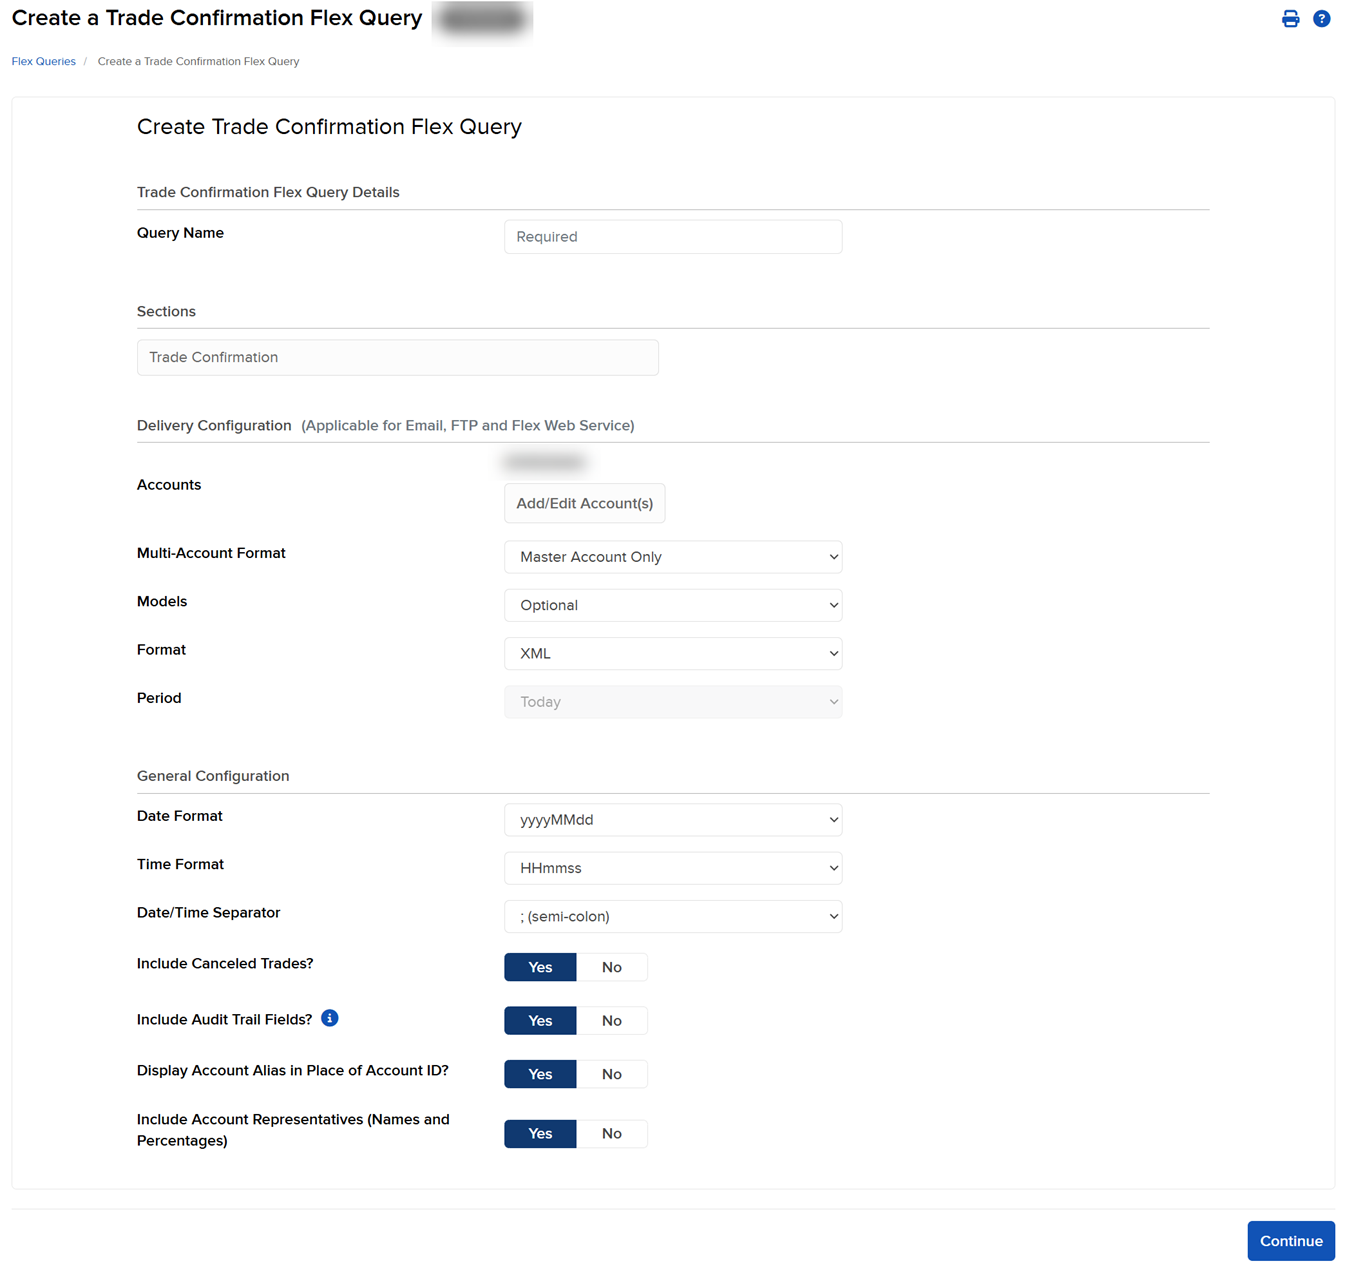Viewport: 1345px width, 1268px height.
Task: Enable Include Canceled Trades
Action: (540, 967)
